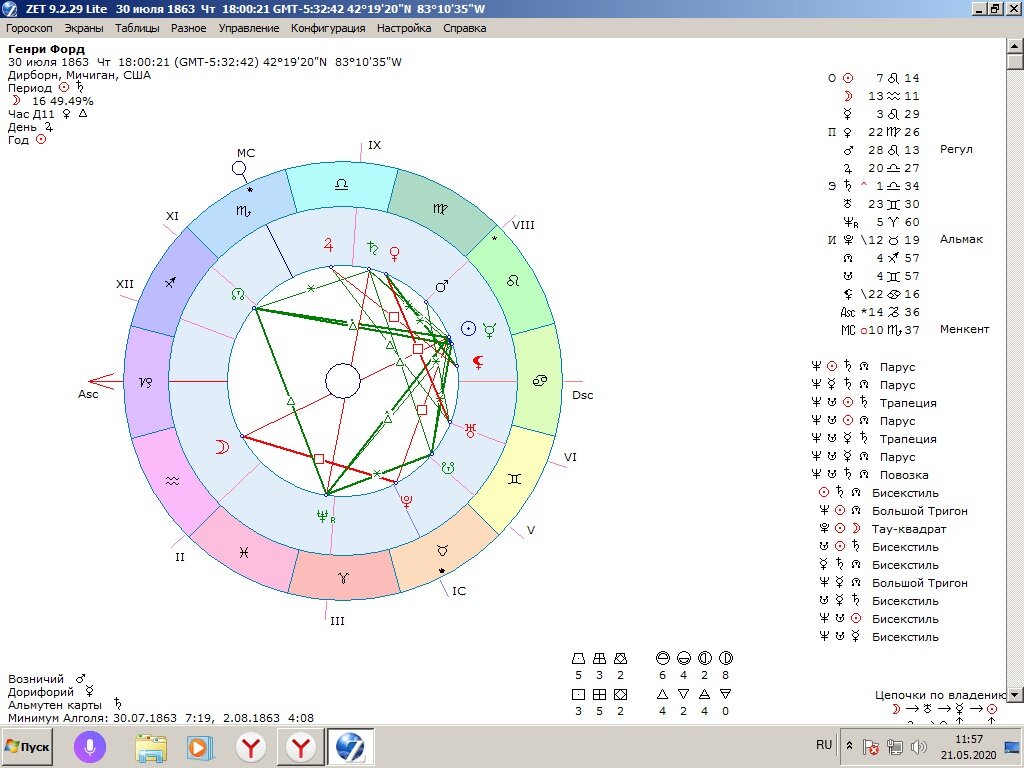
Task: Click the Пуск start button
Action: click(x=27, y=746)
